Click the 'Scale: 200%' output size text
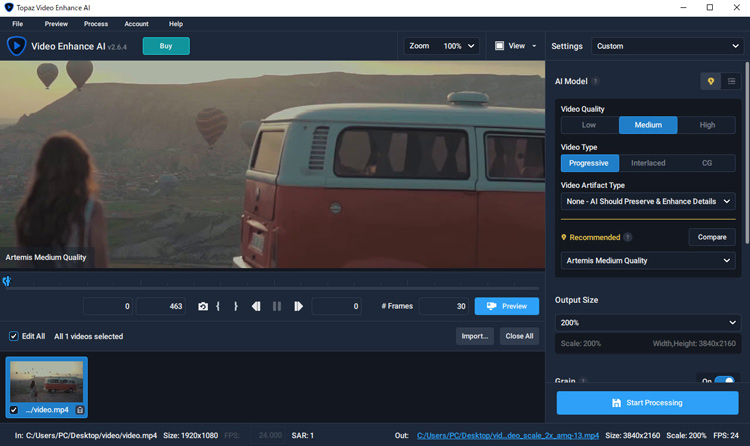The height and width of the screenshot is (446, 750). tap(581, 344)
